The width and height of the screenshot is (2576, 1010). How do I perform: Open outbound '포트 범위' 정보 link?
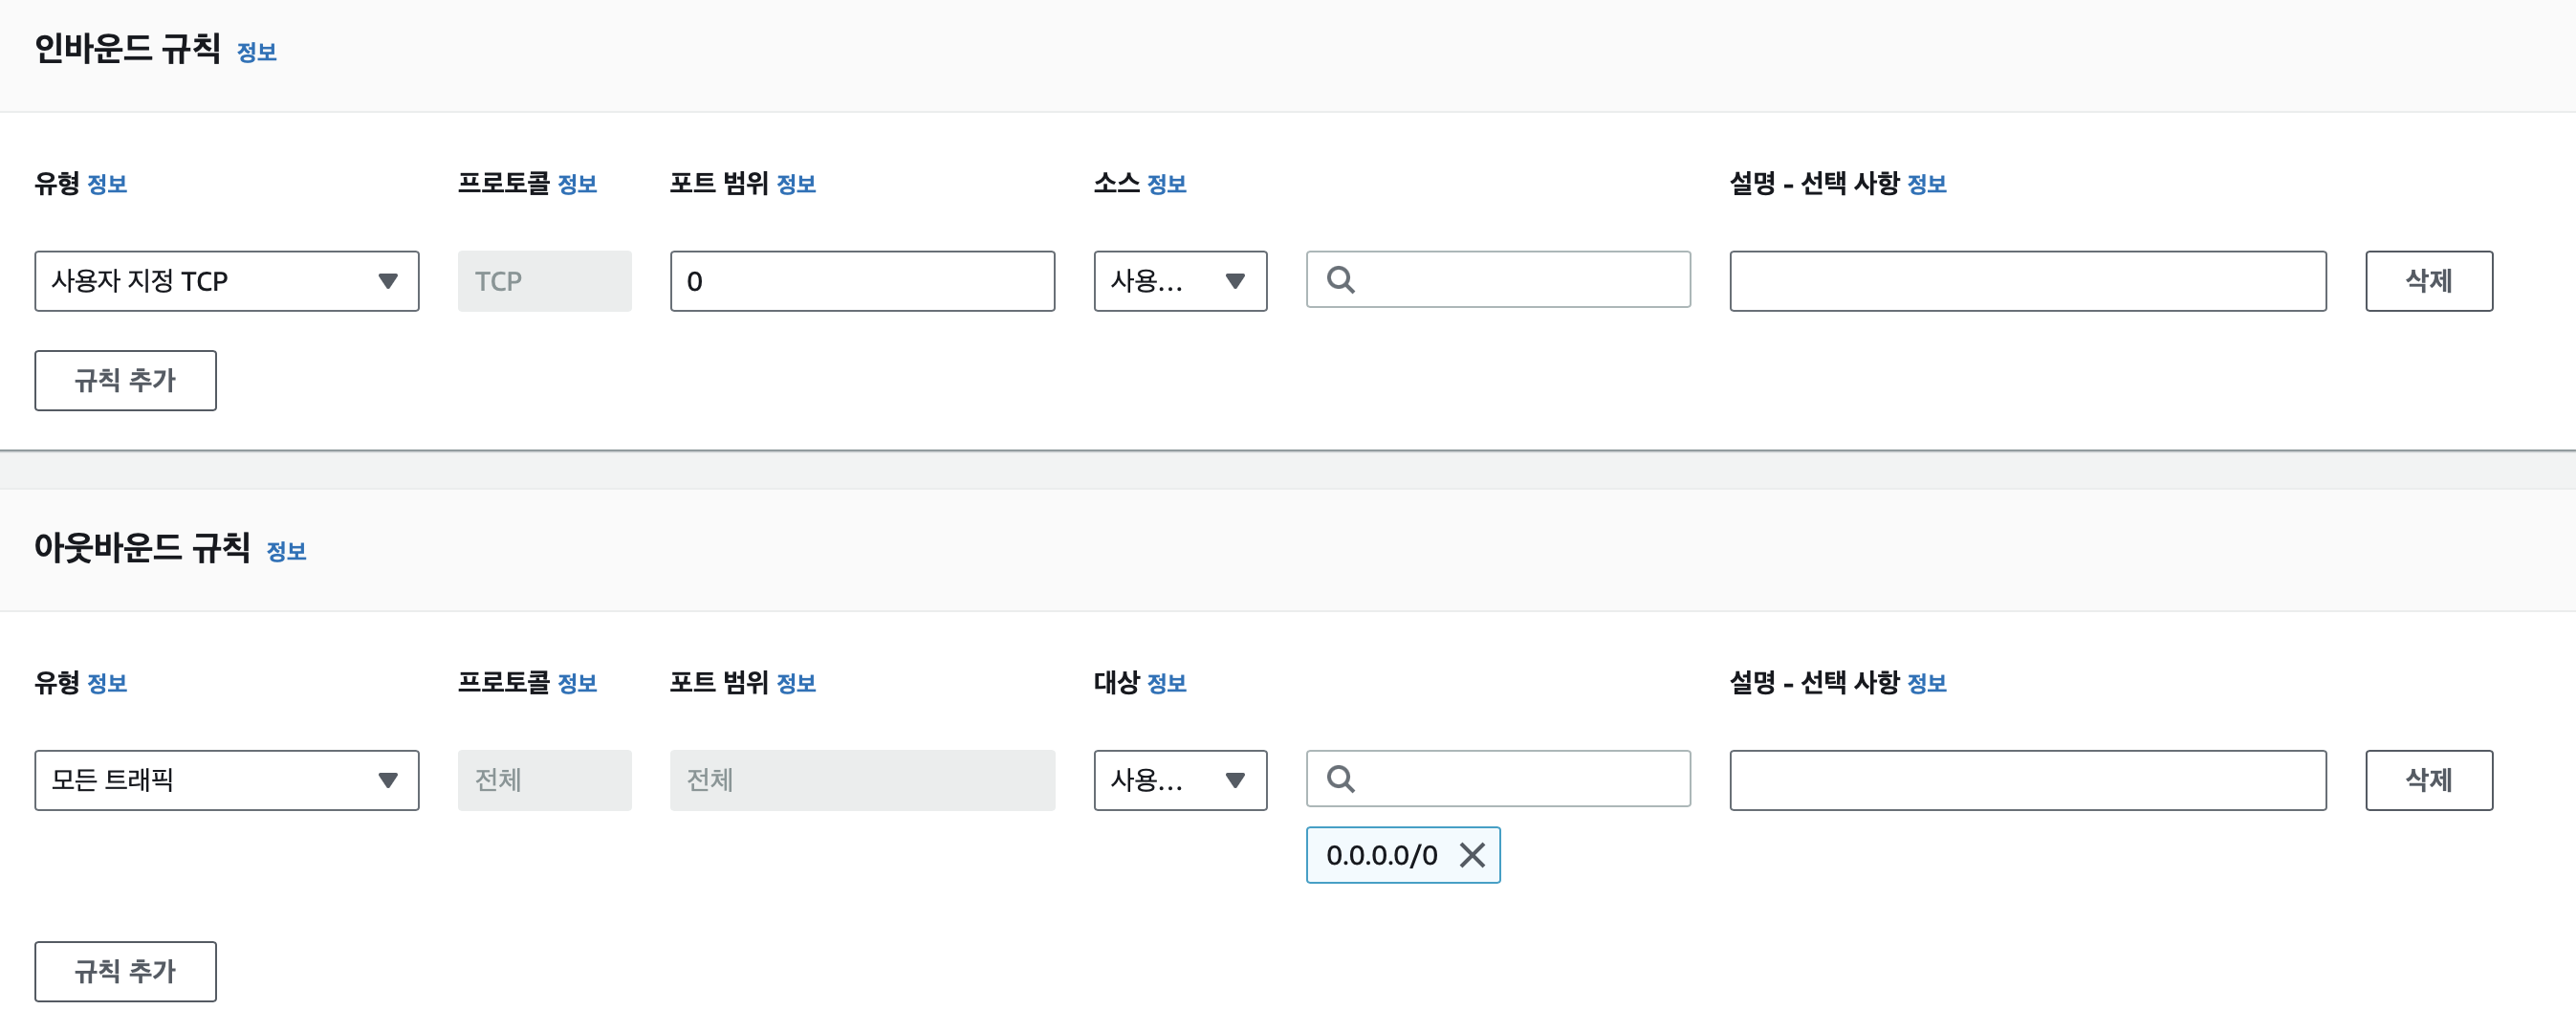(x=796, y=683)
